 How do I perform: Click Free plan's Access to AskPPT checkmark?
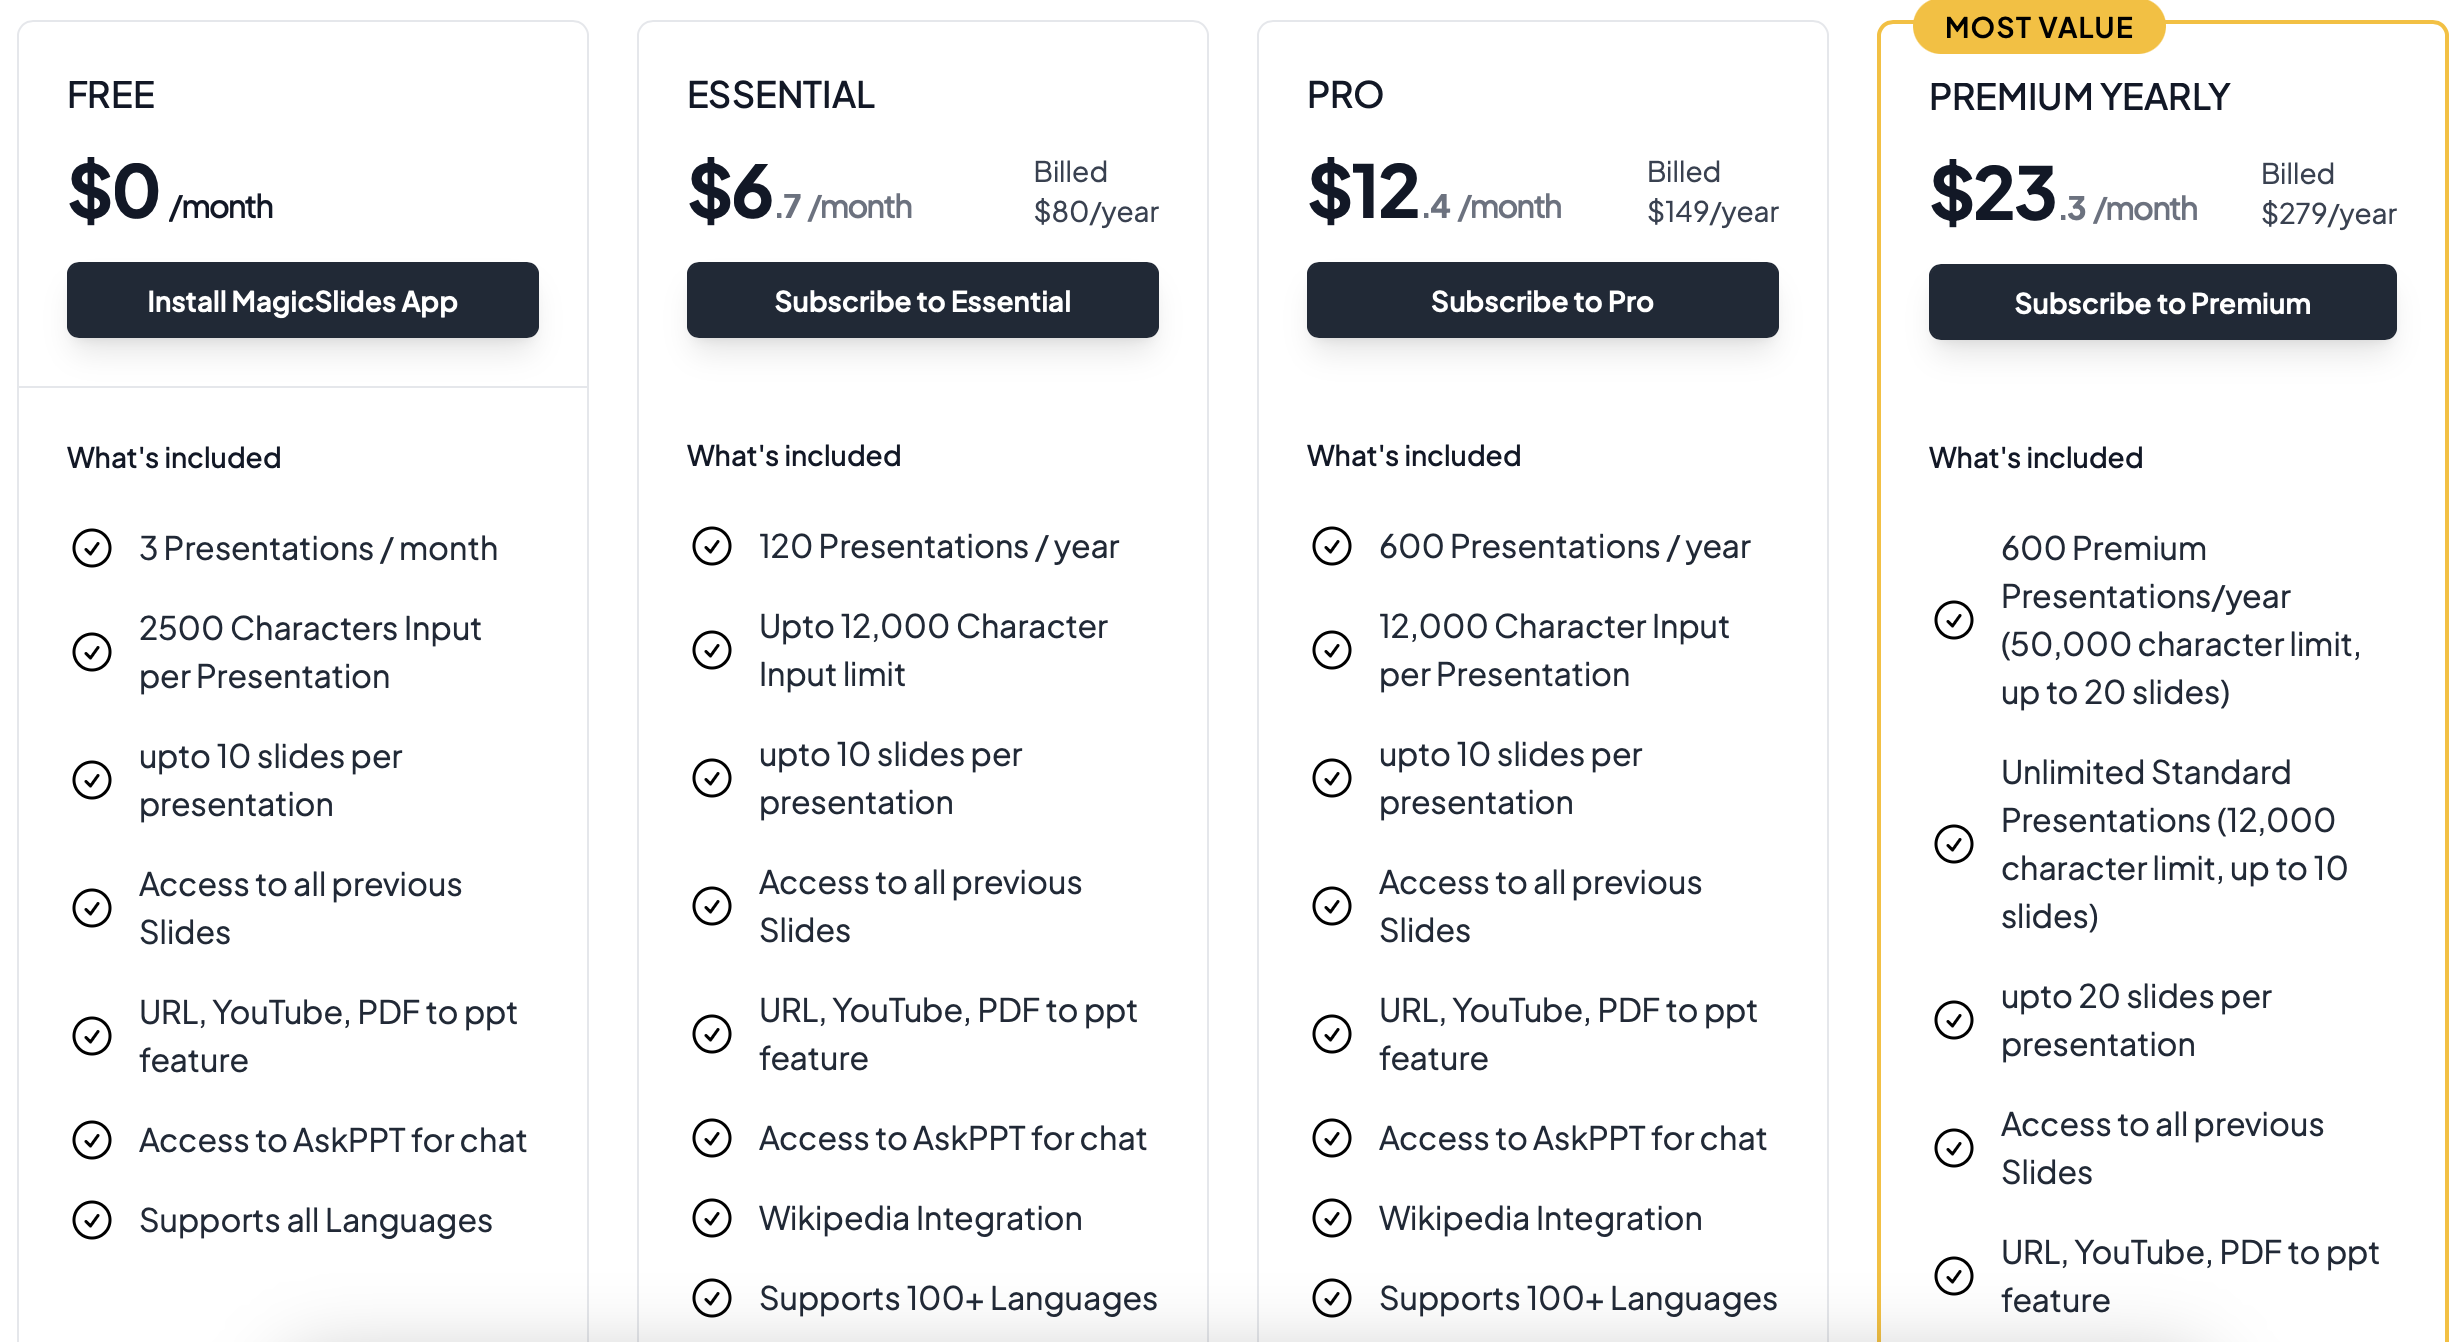click(92, 1140)
